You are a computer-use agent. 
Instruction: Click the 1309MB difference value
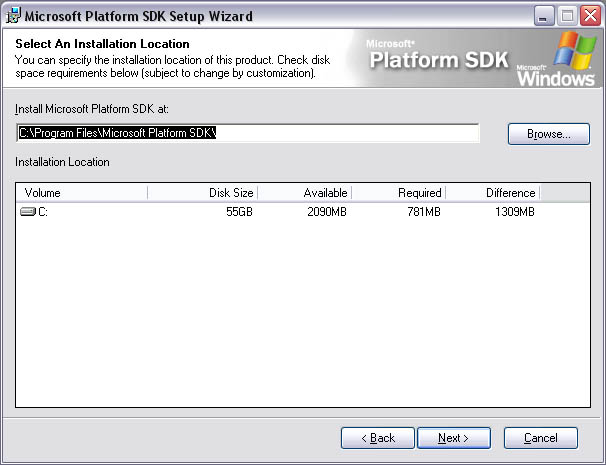pos(515,212)
